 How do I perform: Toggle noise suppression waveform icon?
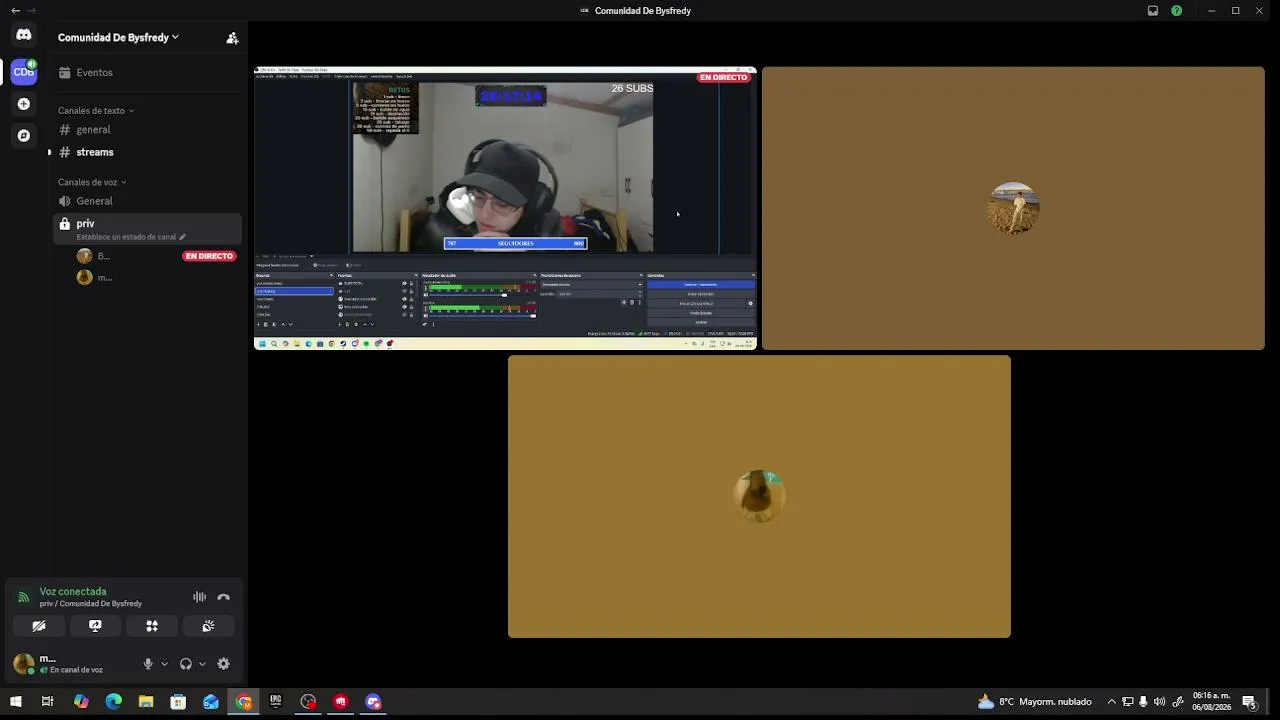click(199, 597)
